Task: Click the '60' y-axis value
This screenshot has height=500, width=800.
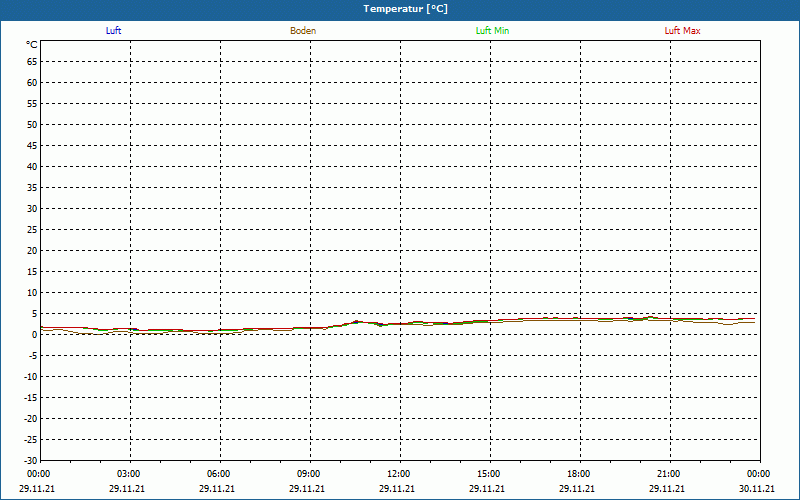Action: 32,83
